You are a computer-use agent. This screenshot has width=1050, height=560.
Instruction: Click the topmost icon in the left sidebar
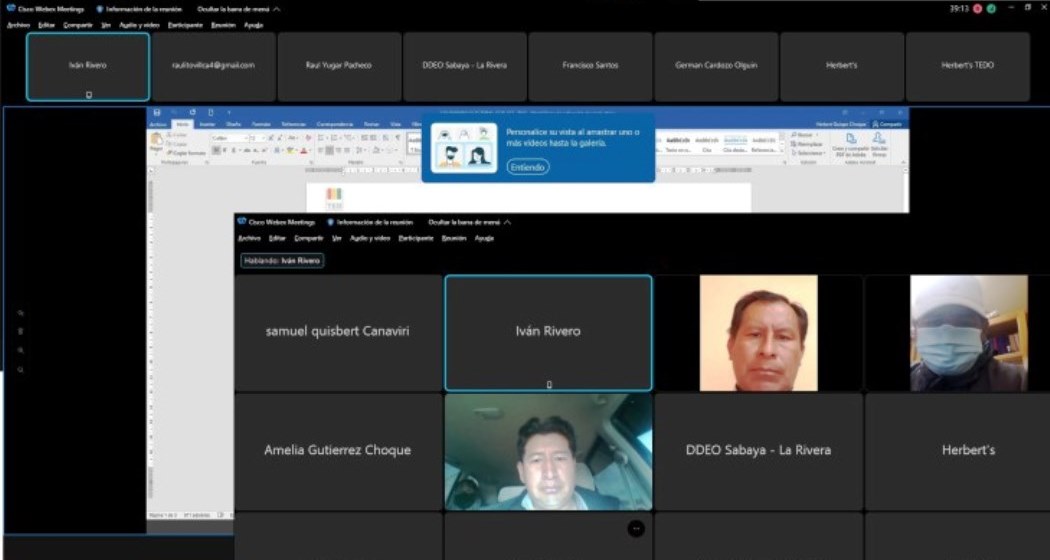[21, 313]
